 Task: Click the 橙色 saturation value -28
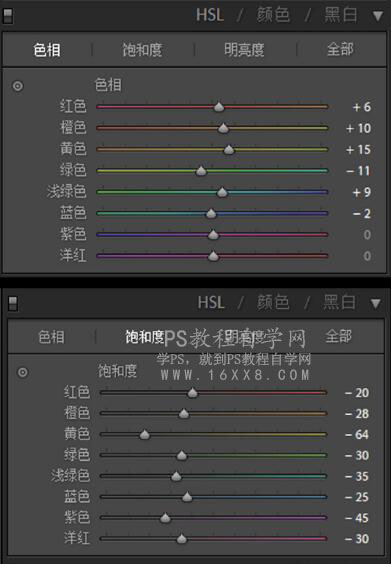coord(357,414)
